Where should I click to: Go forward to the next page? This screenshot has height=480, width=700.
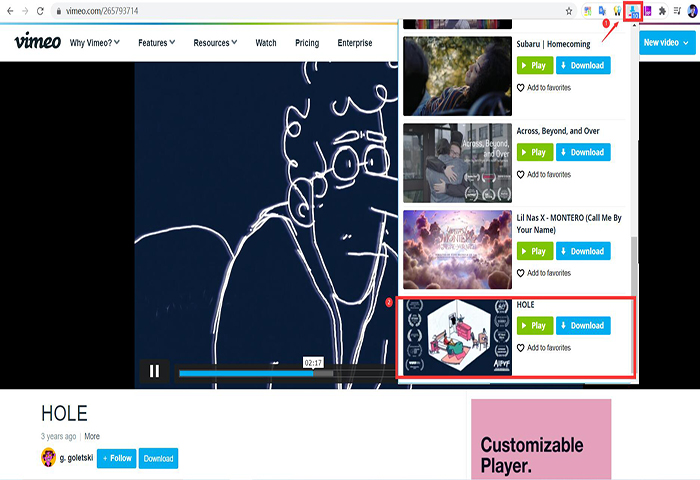click(25, 11)
